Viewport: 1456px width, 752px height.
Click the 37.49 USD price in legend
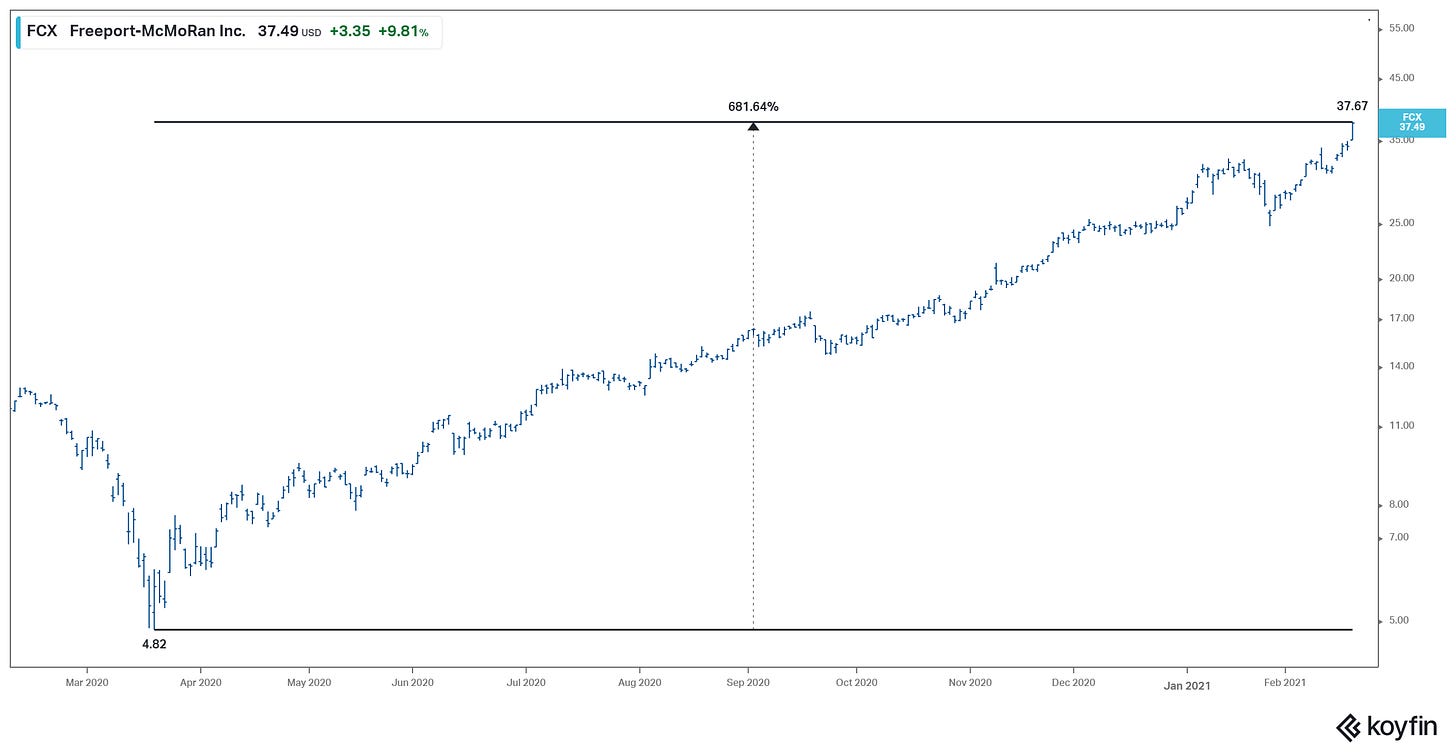(289, 32)
